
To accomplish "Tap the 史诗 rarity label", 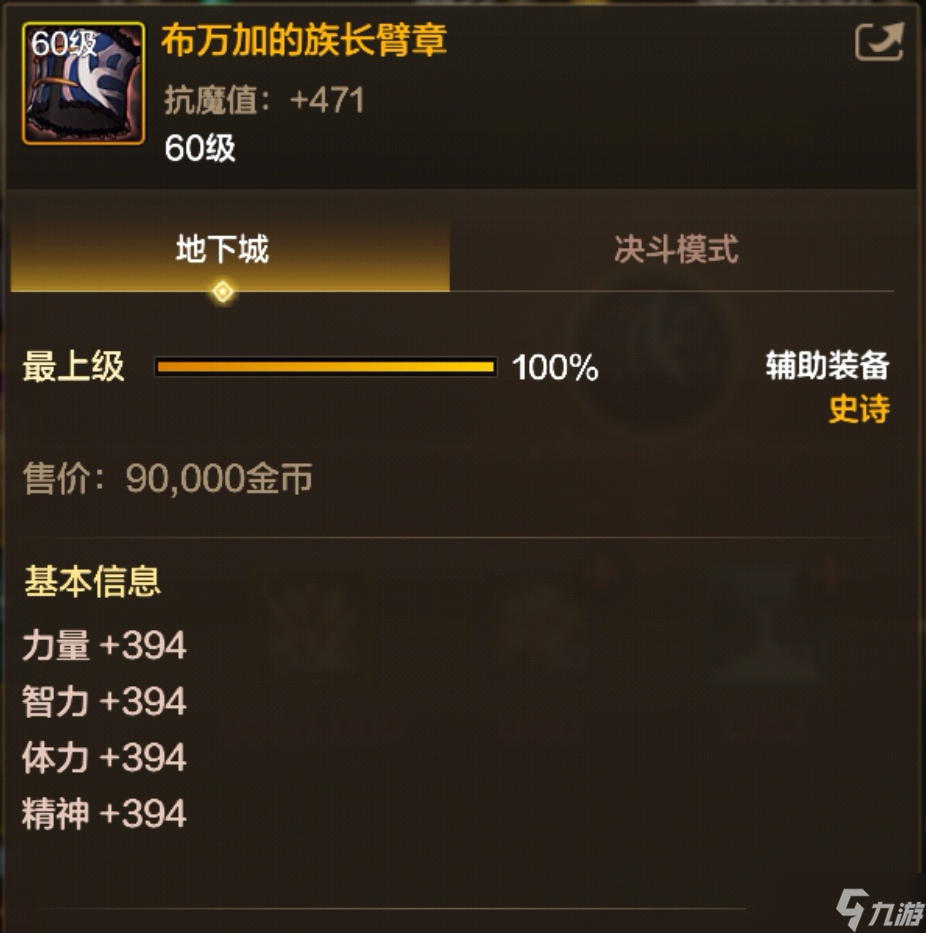I will coord(859,409).
